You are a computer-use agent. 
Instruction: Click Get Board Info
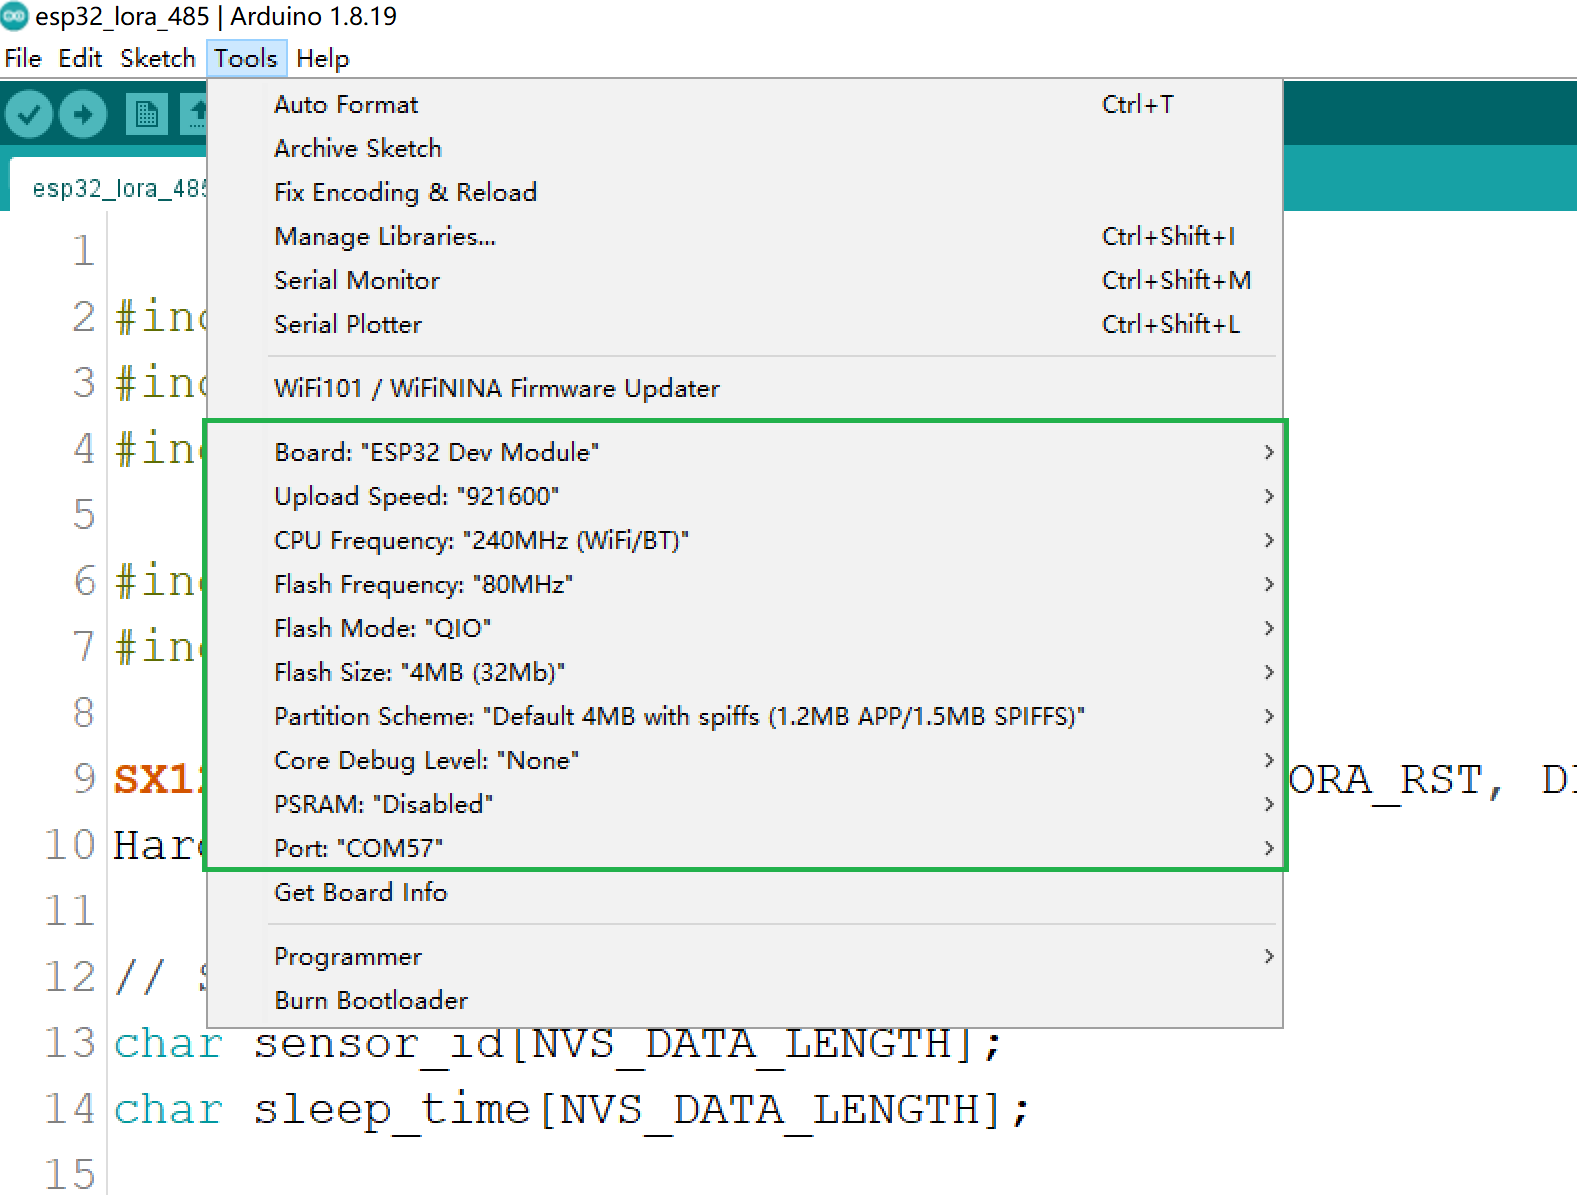(x=745, y=892)
